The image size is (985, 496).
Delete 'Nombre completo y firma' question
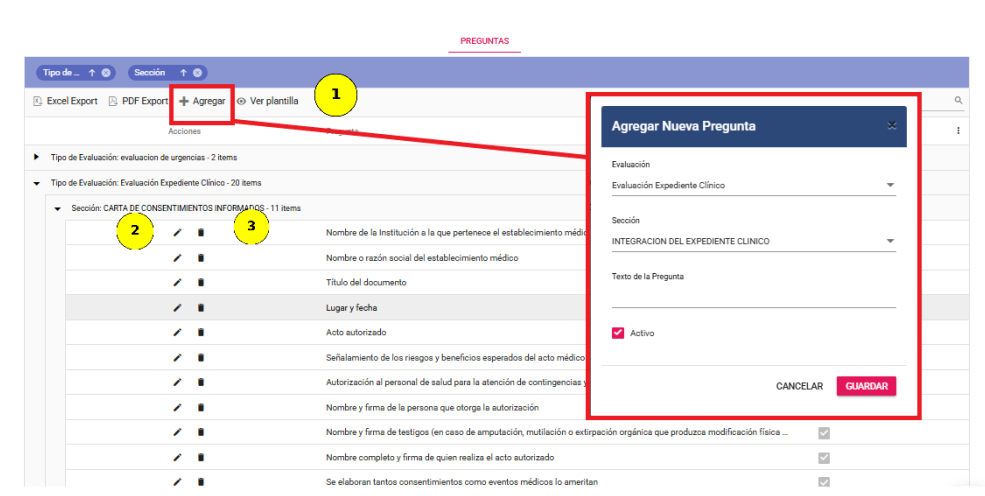click(201, 457)
